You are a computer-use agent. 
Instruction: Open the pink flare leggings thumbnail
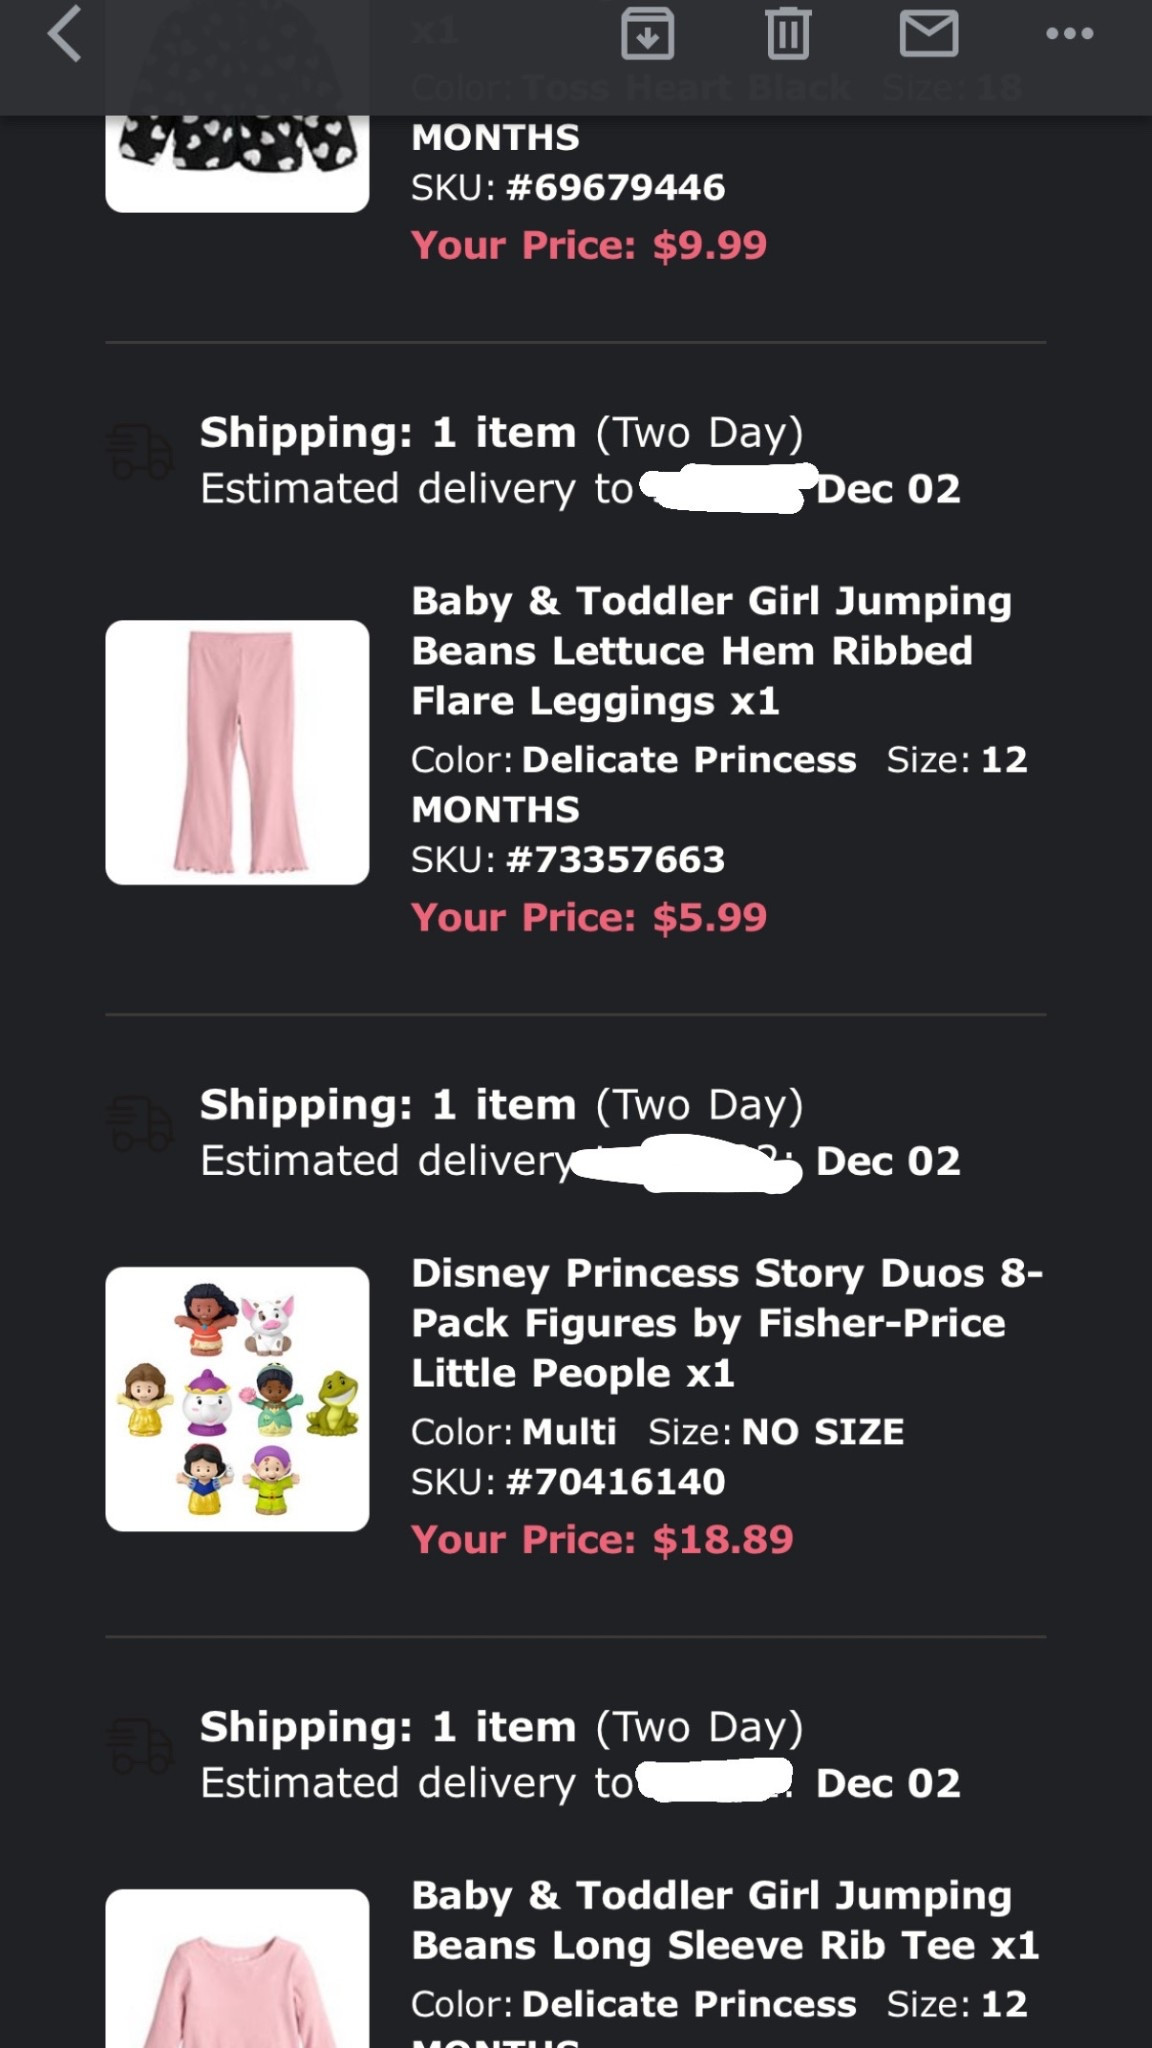tap(237, 751)
